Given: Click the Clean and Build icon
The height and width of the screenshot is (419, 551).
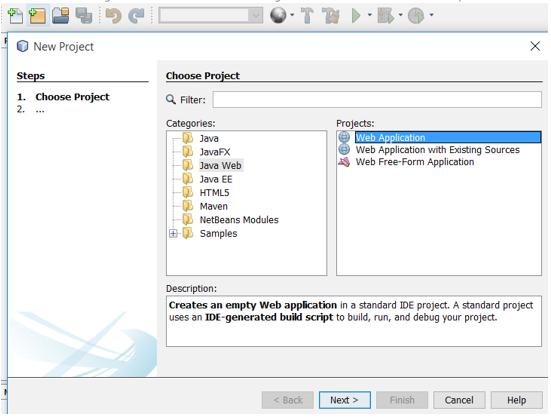Looking at the screenshot, I should coord(331,16).
